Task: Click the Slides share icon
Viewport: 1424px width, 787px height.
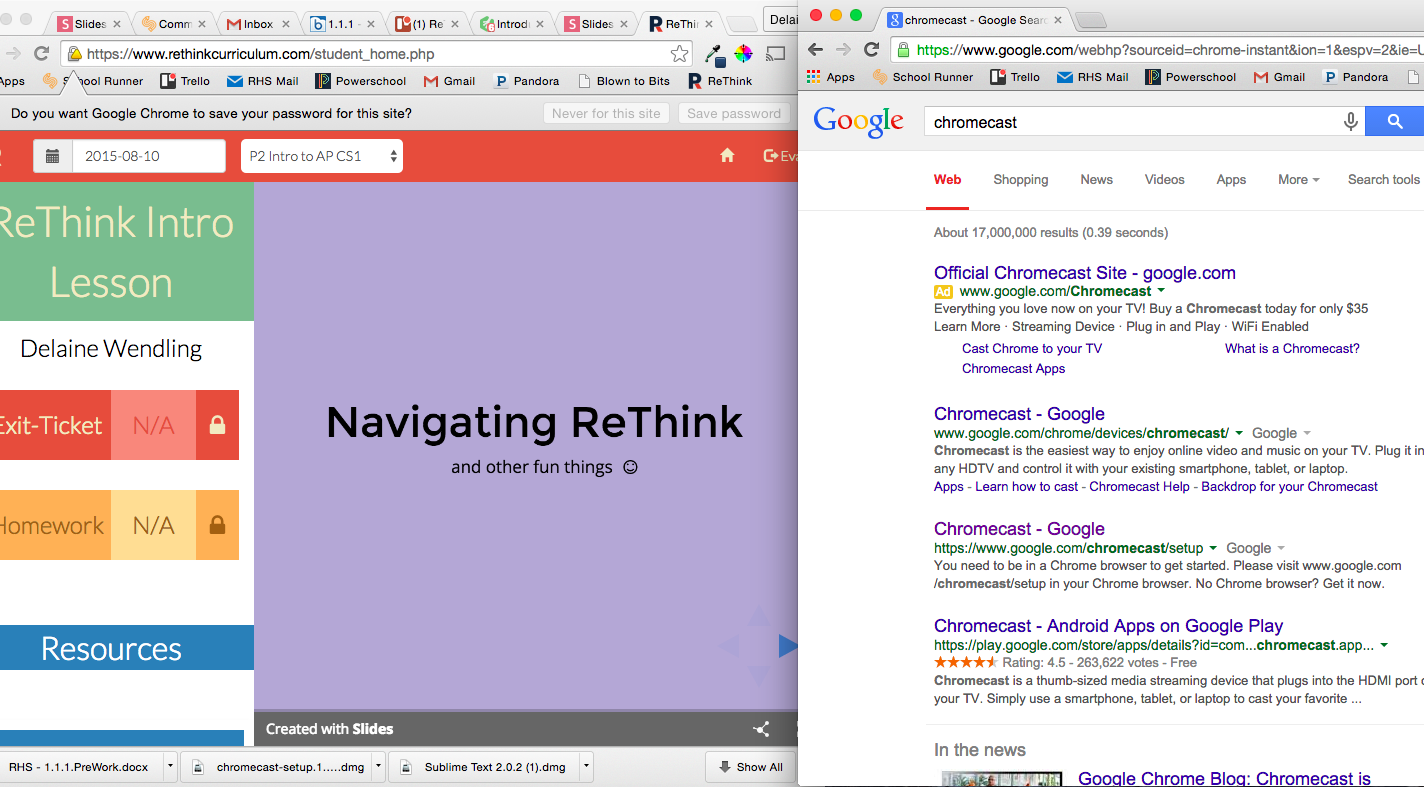Action: 762,729
